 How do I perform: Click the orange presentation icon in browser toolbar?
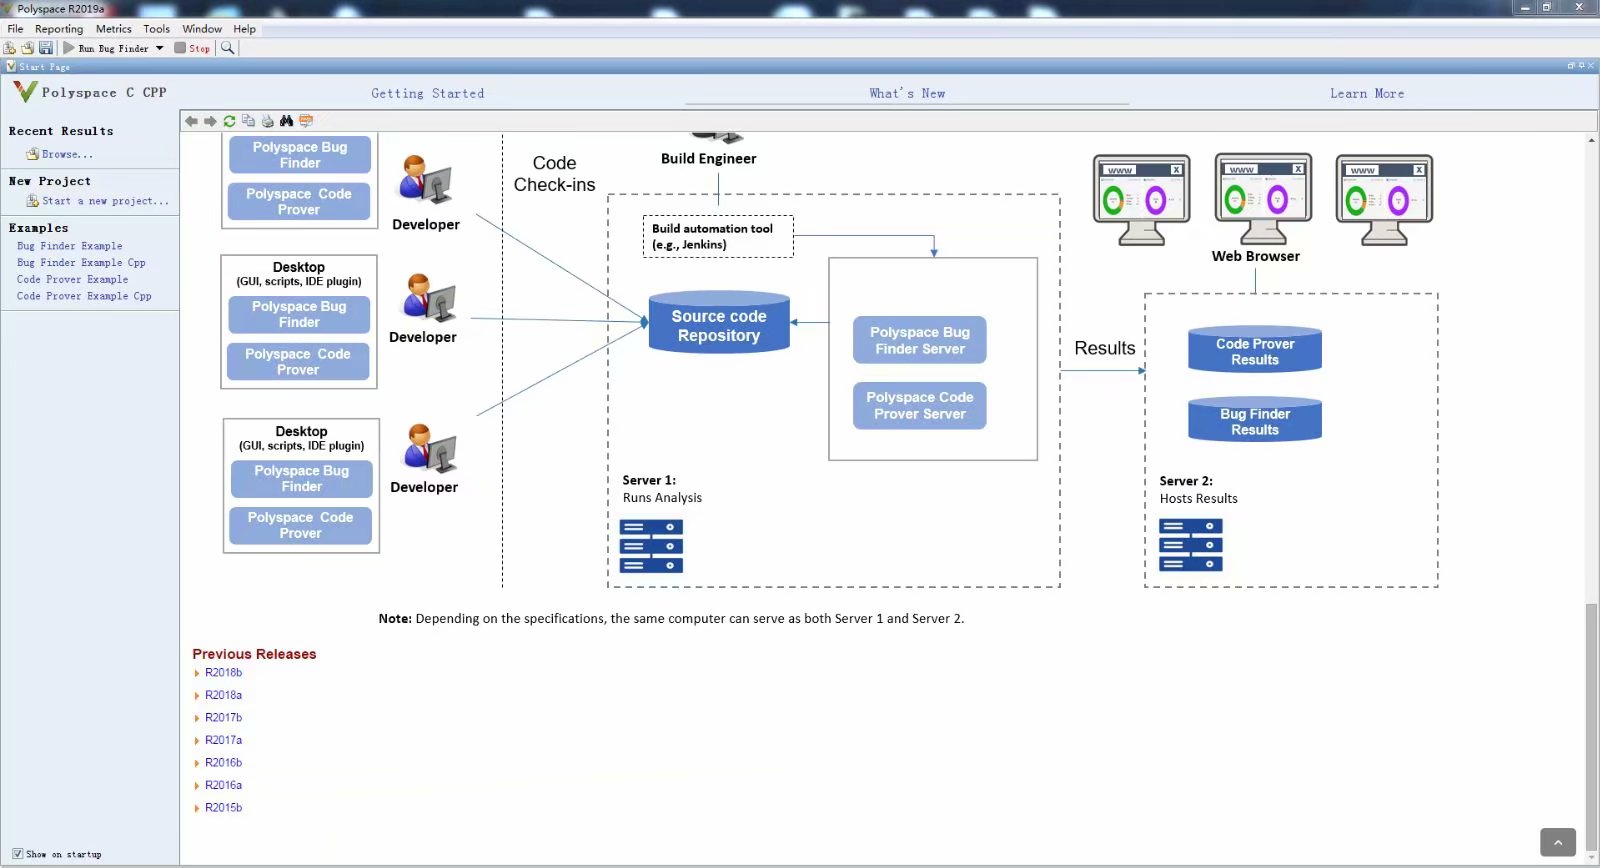click(306, 121)
